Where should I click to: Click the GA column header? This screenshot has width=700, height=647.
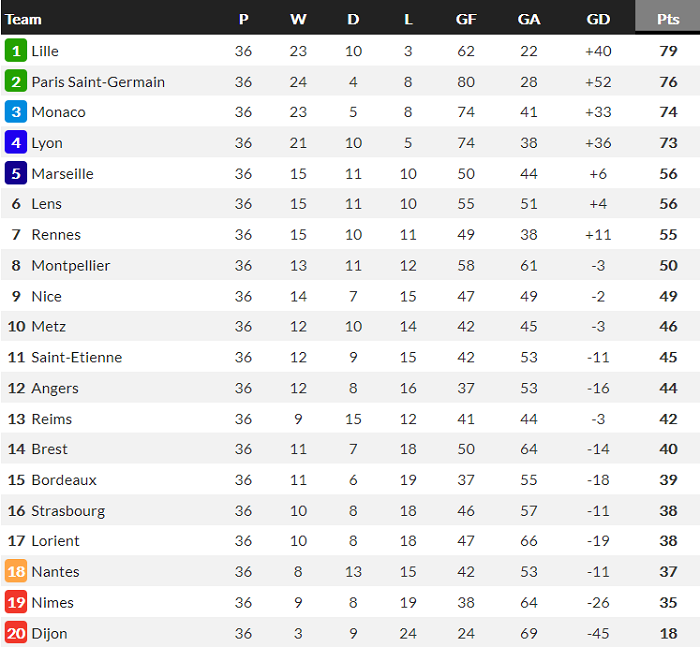[x=529, y=19]
